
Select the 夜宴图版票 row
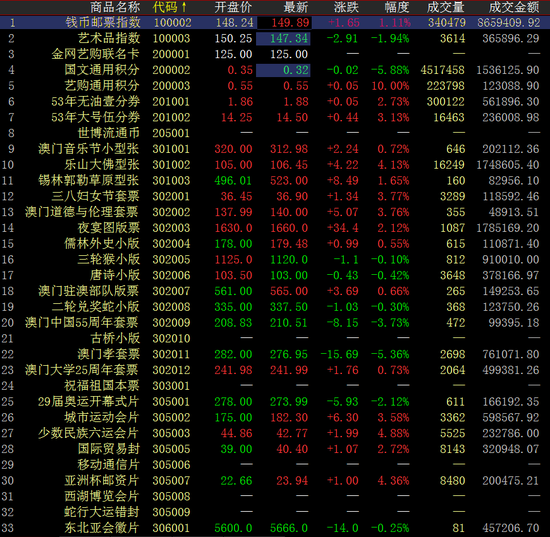tap(275, 228)
